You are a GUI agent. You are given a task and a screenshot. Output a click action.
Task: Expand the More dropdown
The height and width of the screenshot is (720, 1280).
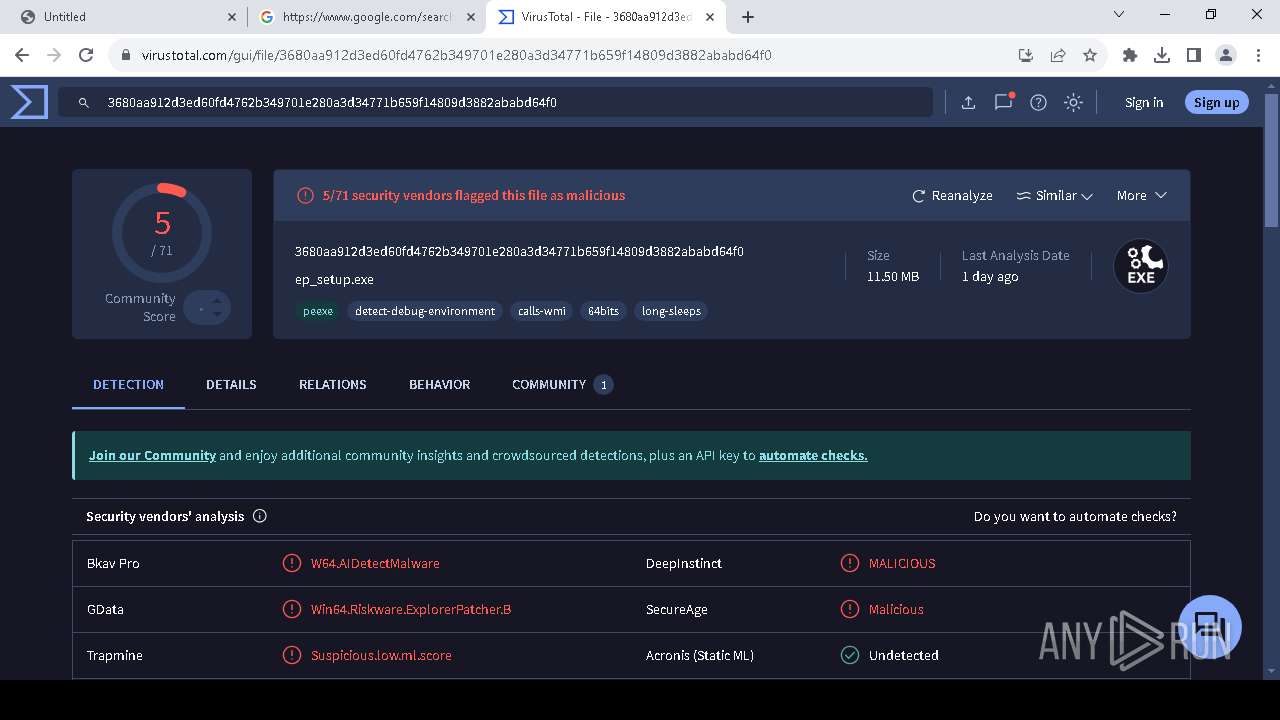(x=1141, y=195)
